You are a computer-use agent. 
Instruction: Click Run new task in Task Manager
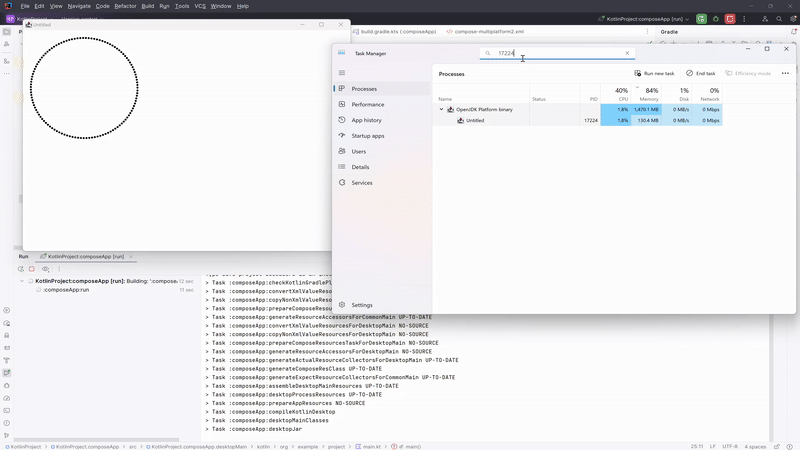[x=654, y=73]
